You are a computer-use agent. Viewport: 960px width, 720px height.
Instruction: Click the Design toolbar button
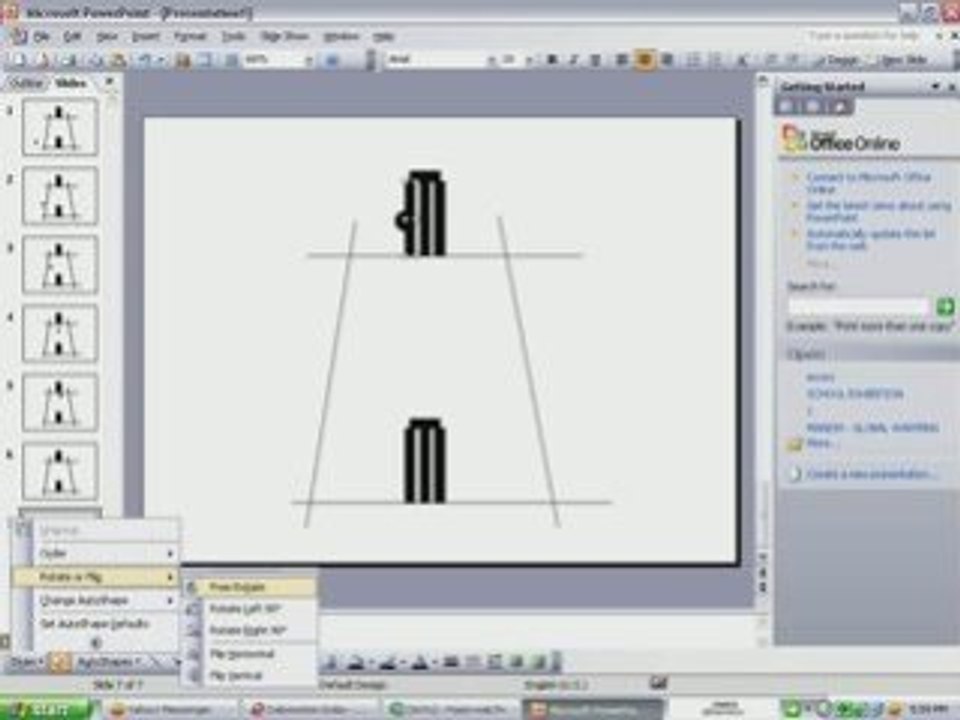coord(836,60)
